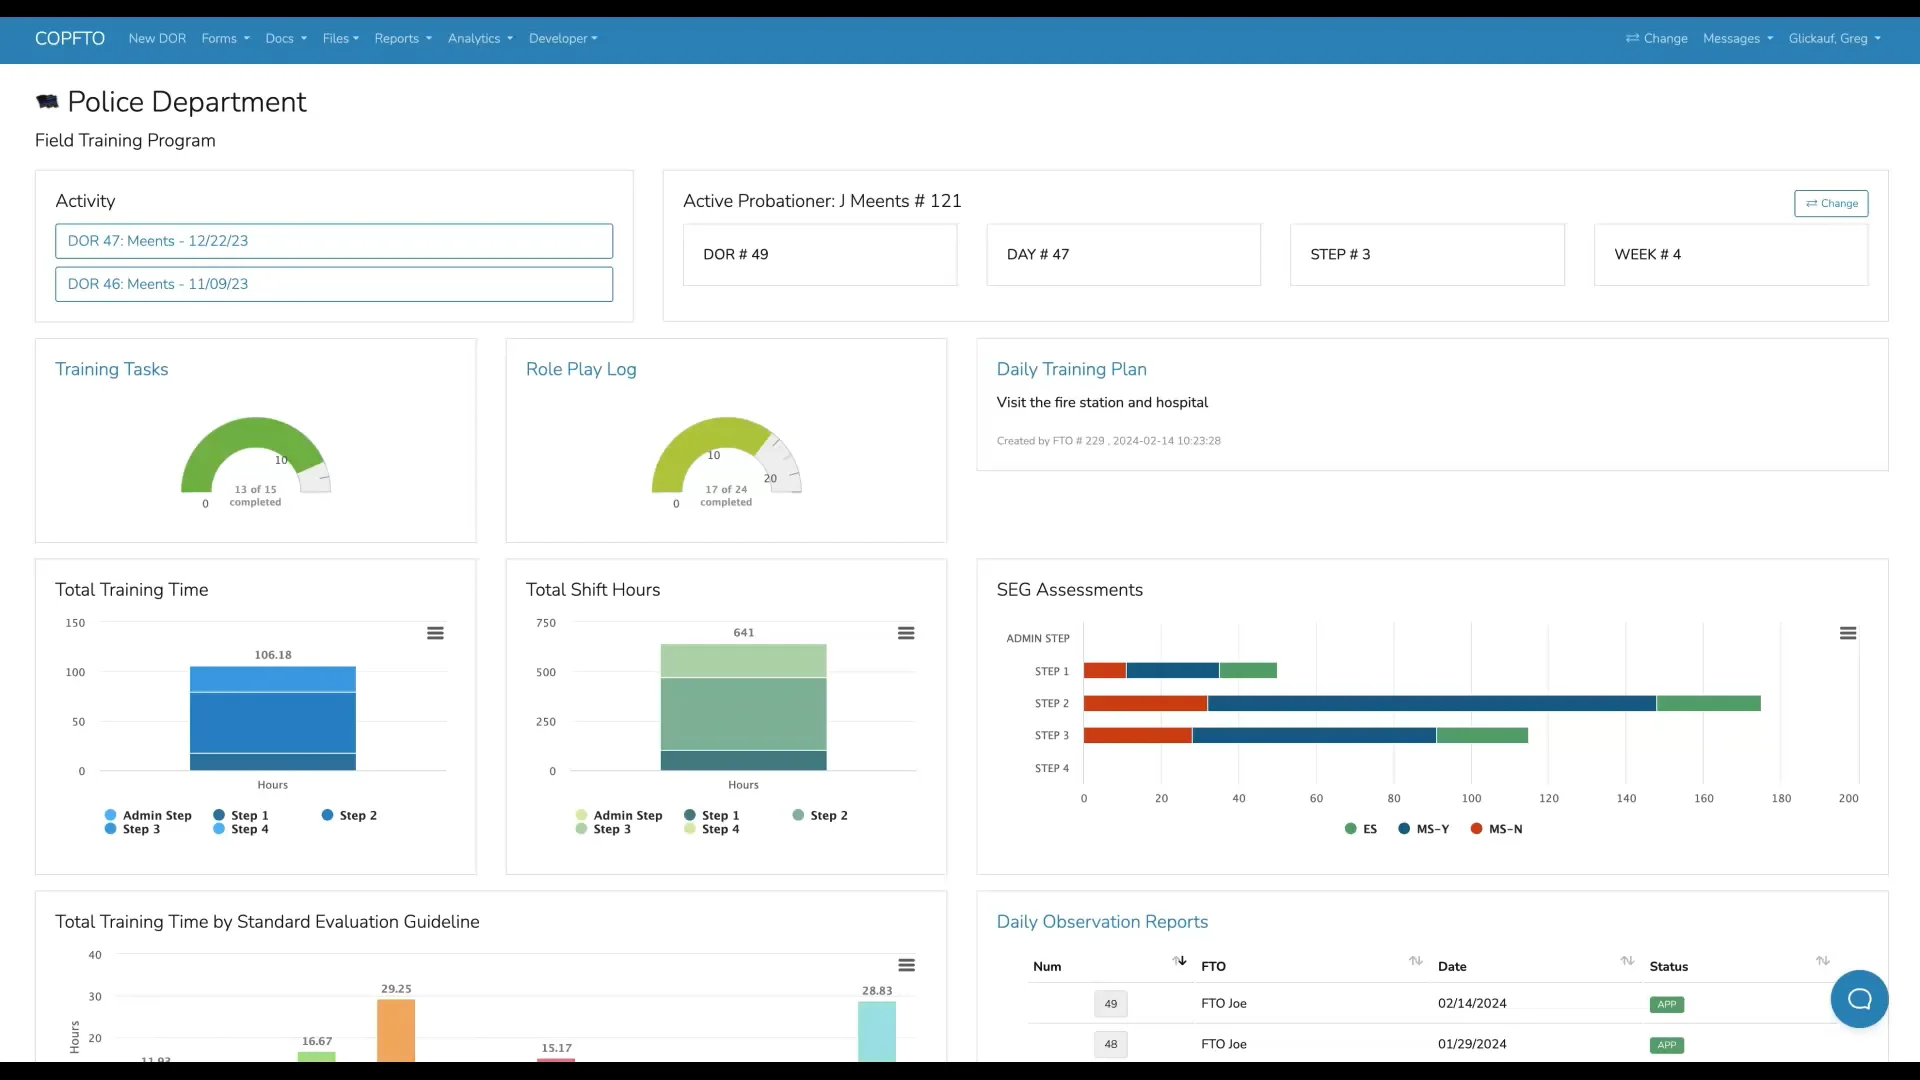Sort reports by Date column arrows
The width and height of the screenshot is (1920, 1080).
[1627, 961]
